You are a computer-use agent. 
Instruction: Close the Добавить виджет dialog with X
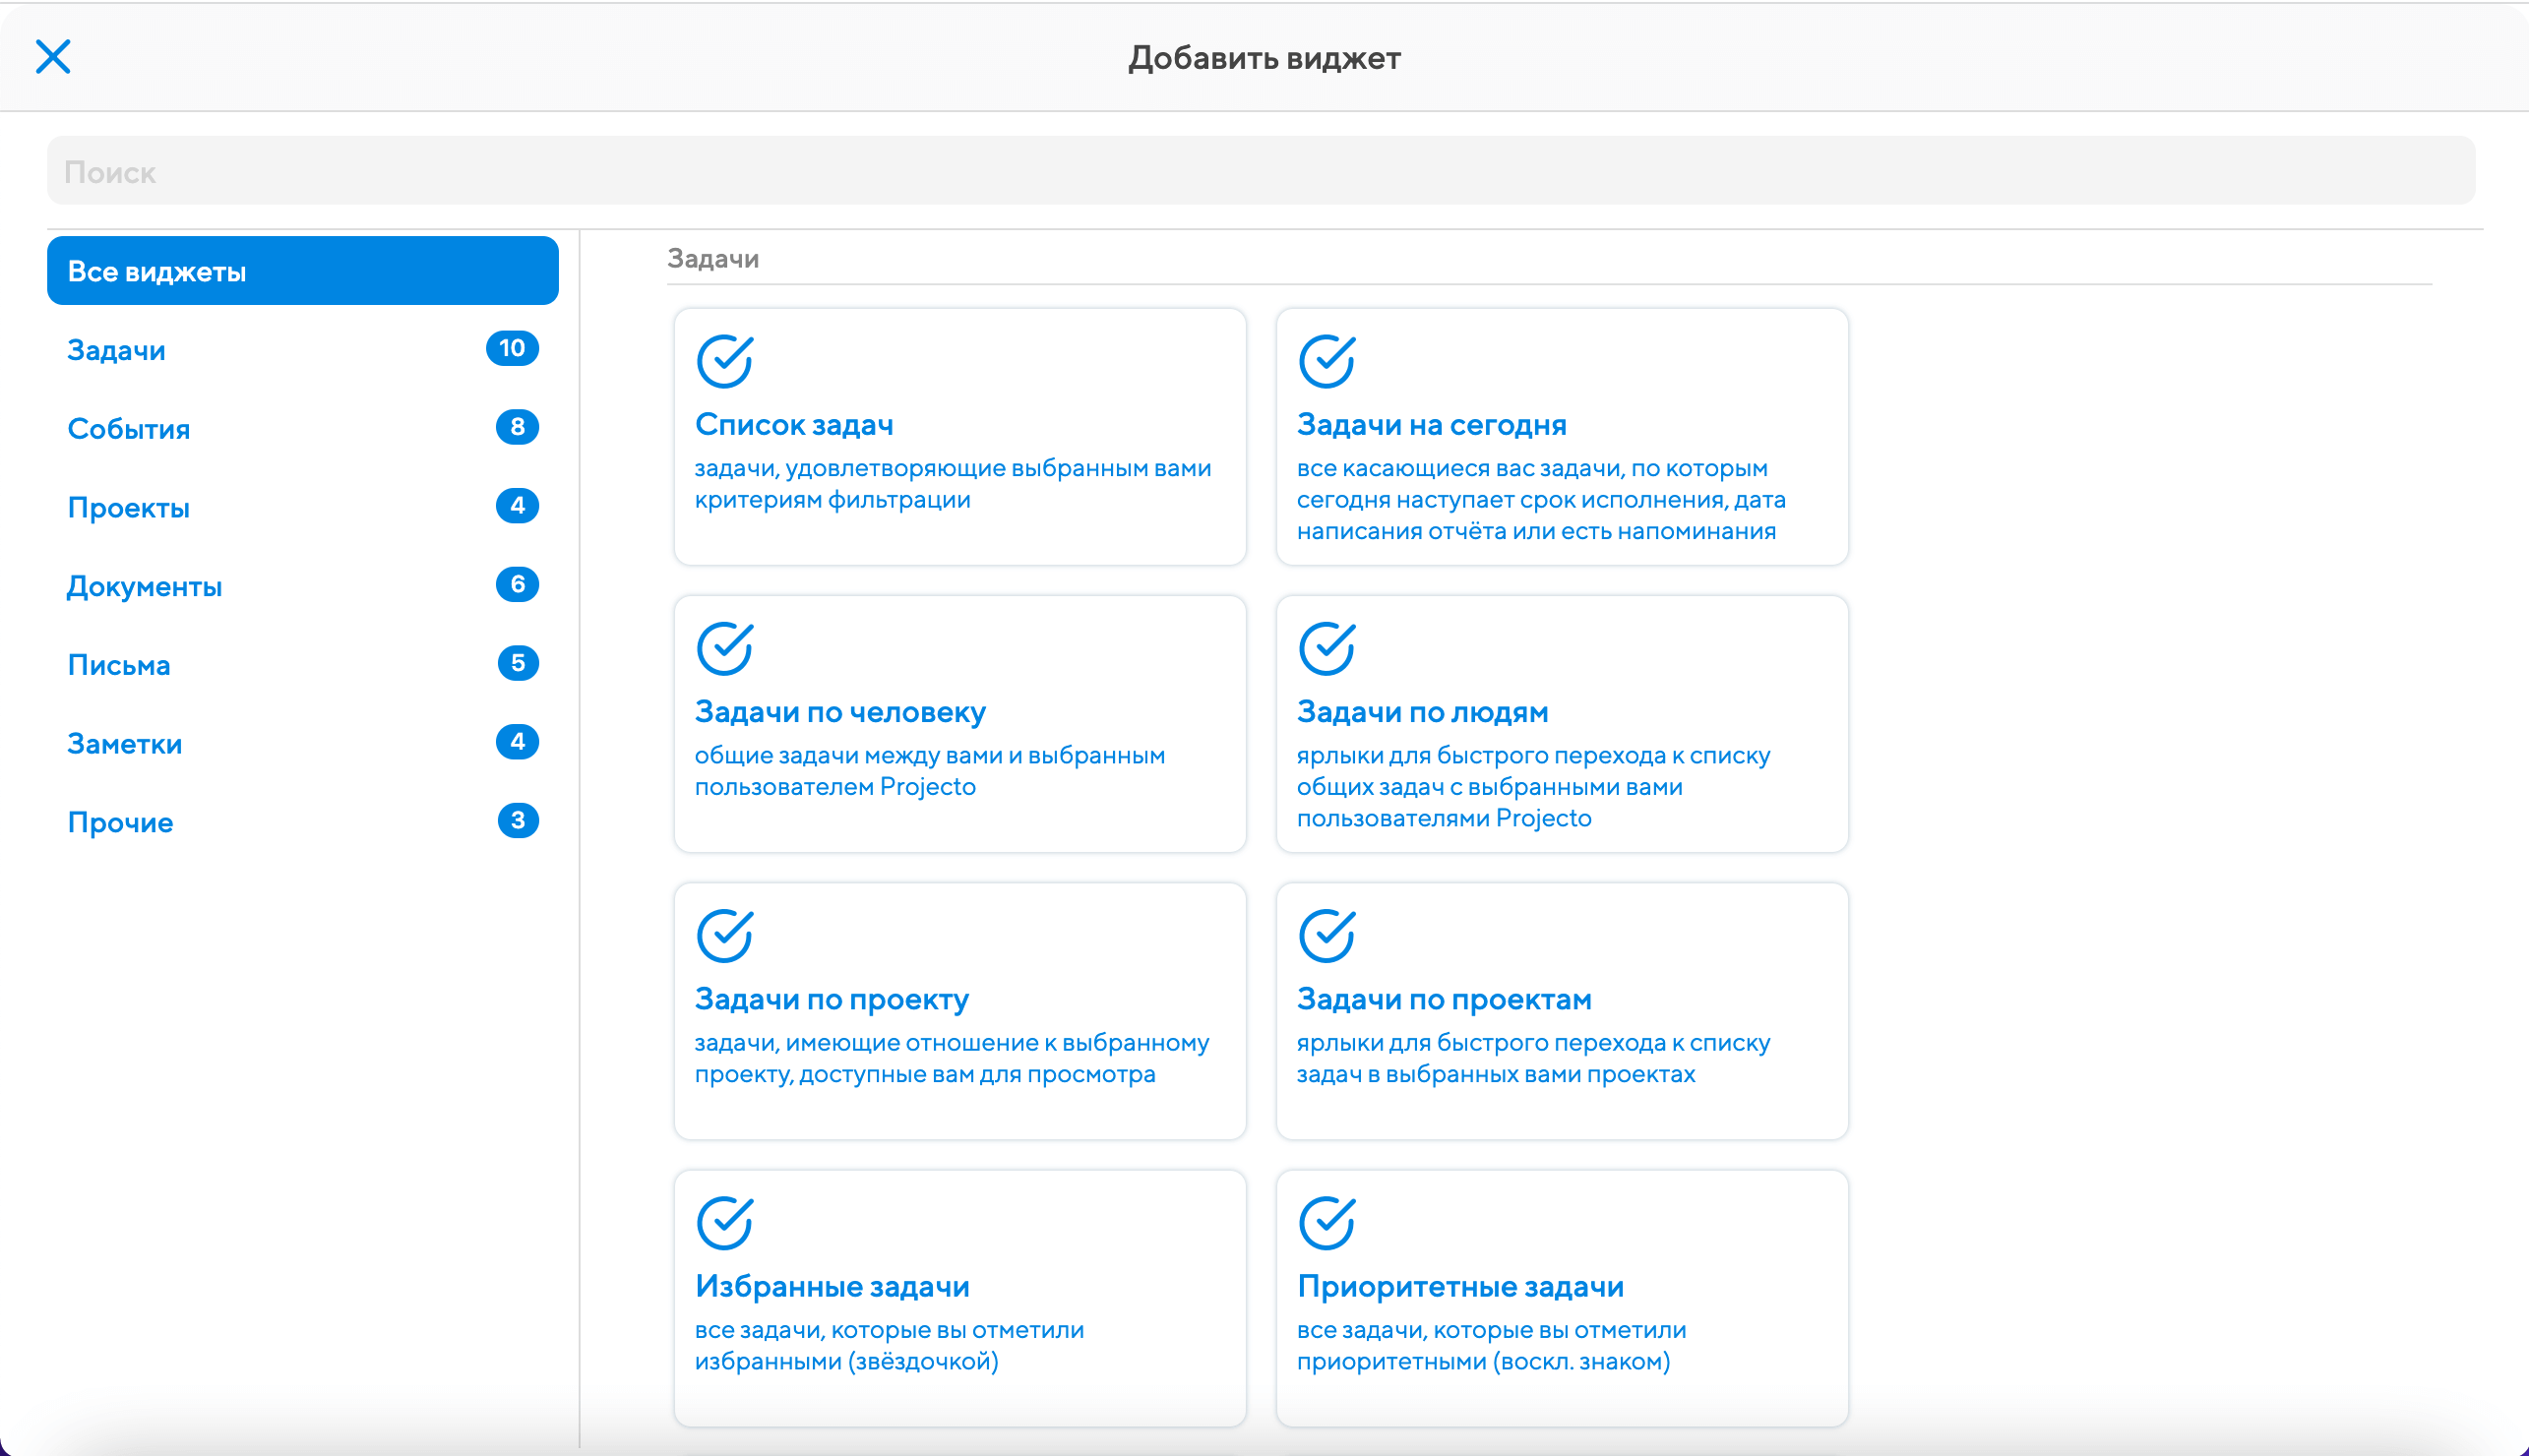(x=53, y=57)
